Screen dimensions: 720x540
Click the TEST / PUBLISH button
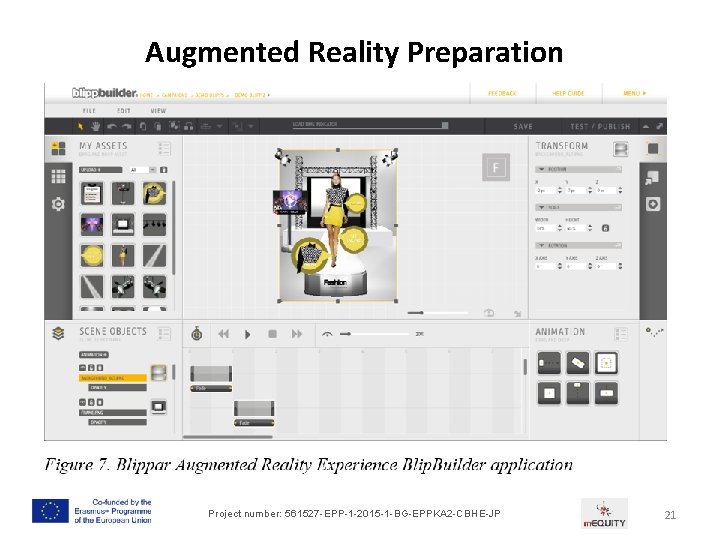tap(600, 126)
